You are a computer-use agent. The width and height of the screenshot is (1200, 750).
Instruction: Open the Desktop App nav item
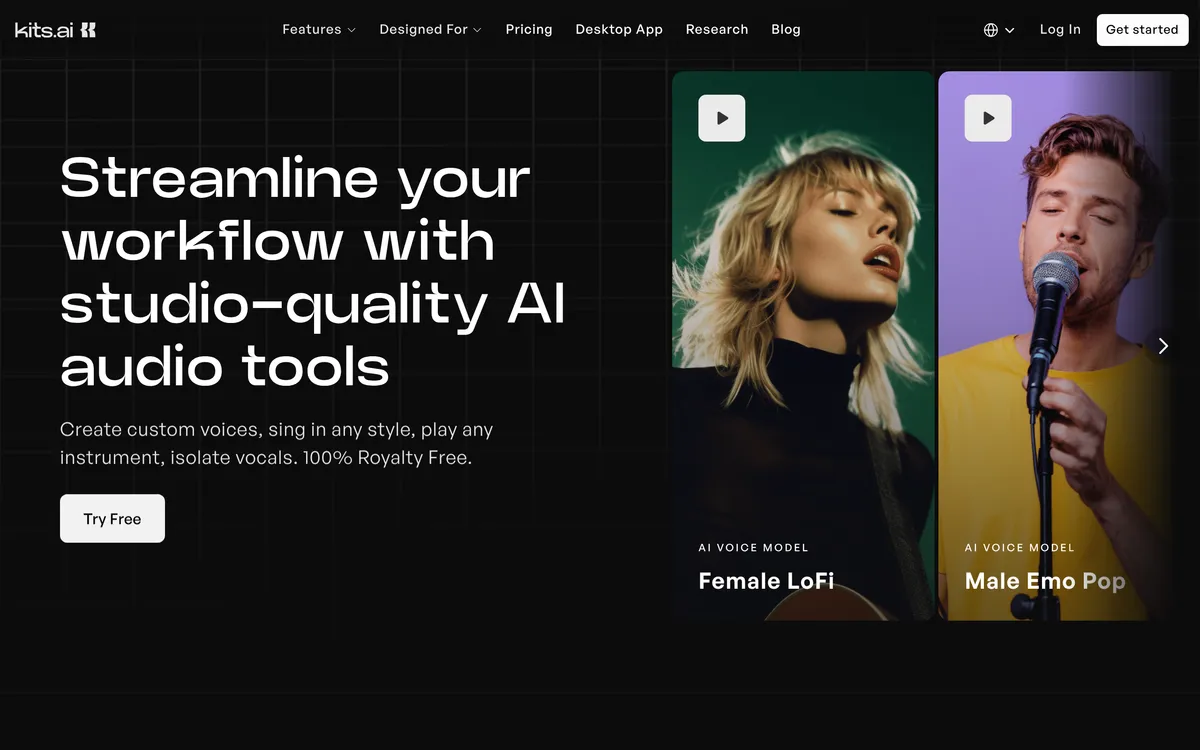pos(619,30)
